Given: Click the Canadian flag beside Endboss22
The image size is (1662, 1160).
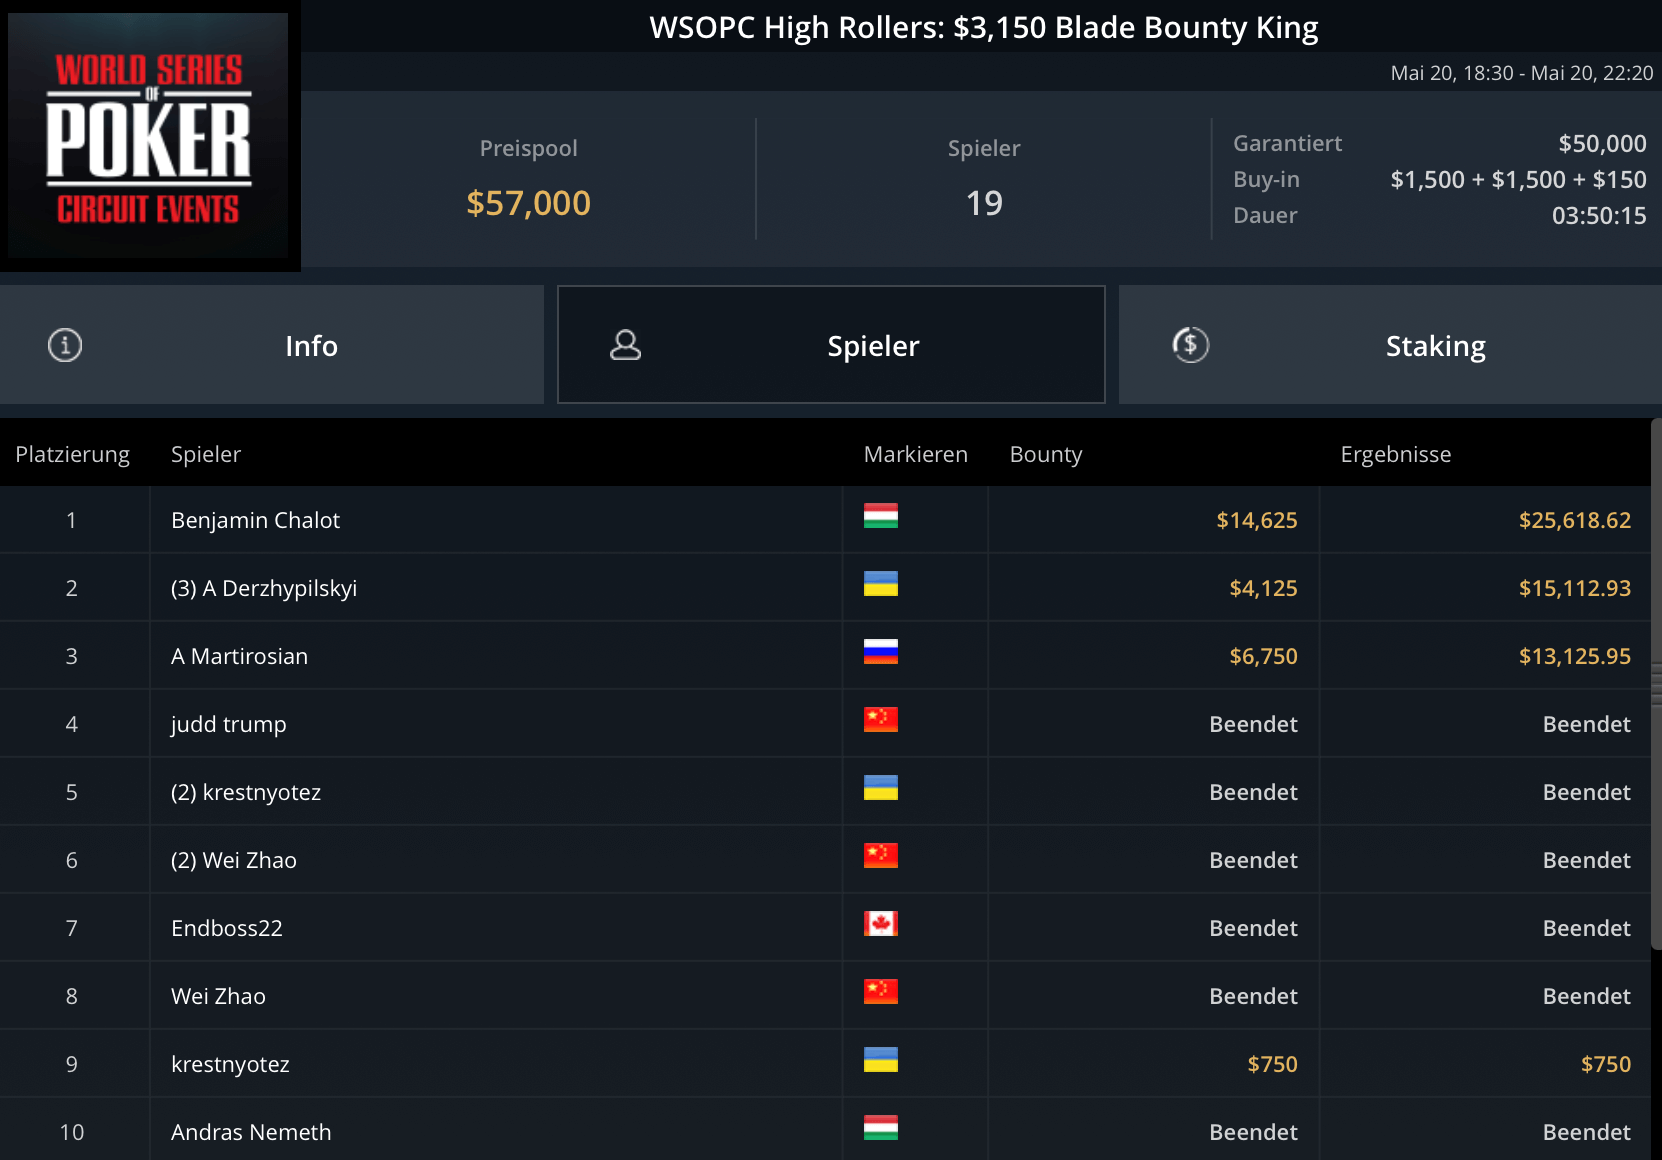Looking at the screenshot, I should point(880,924).
